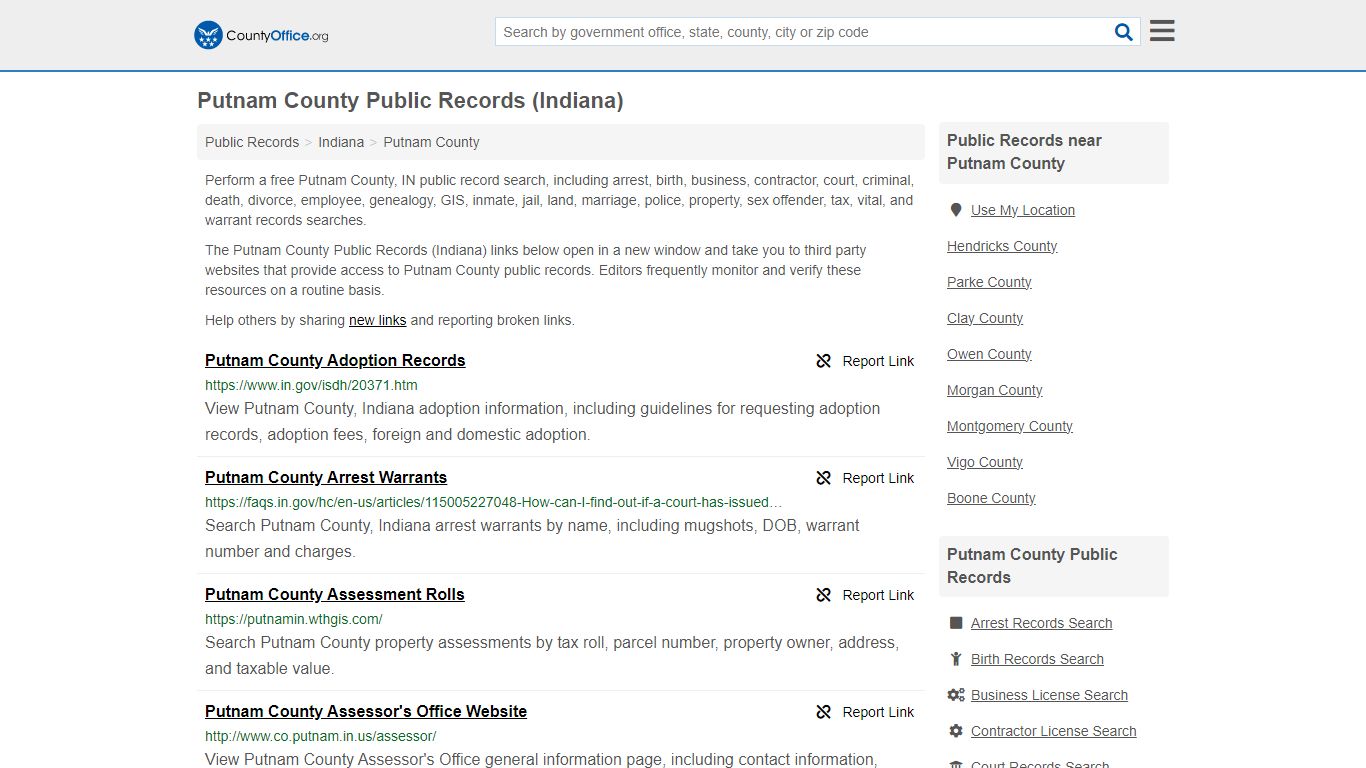Click Use My Location

click(x=1023, y=210)
